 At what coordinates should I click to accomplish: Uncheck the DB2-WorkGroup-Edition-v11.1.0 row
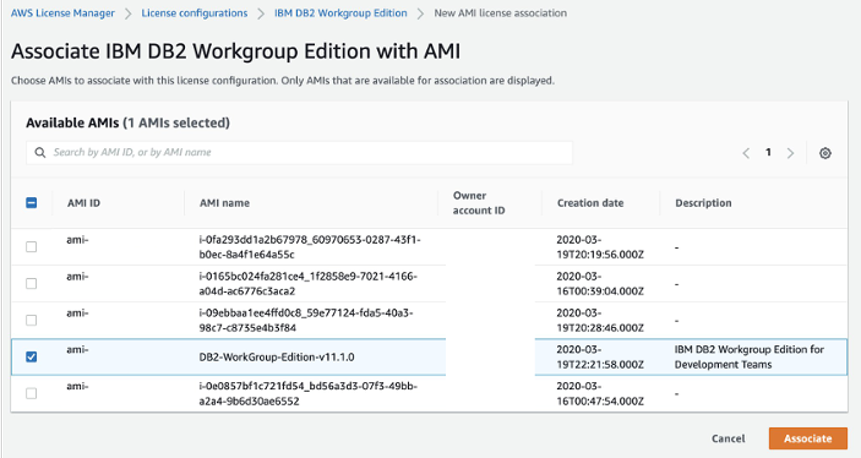pos(31,357)
